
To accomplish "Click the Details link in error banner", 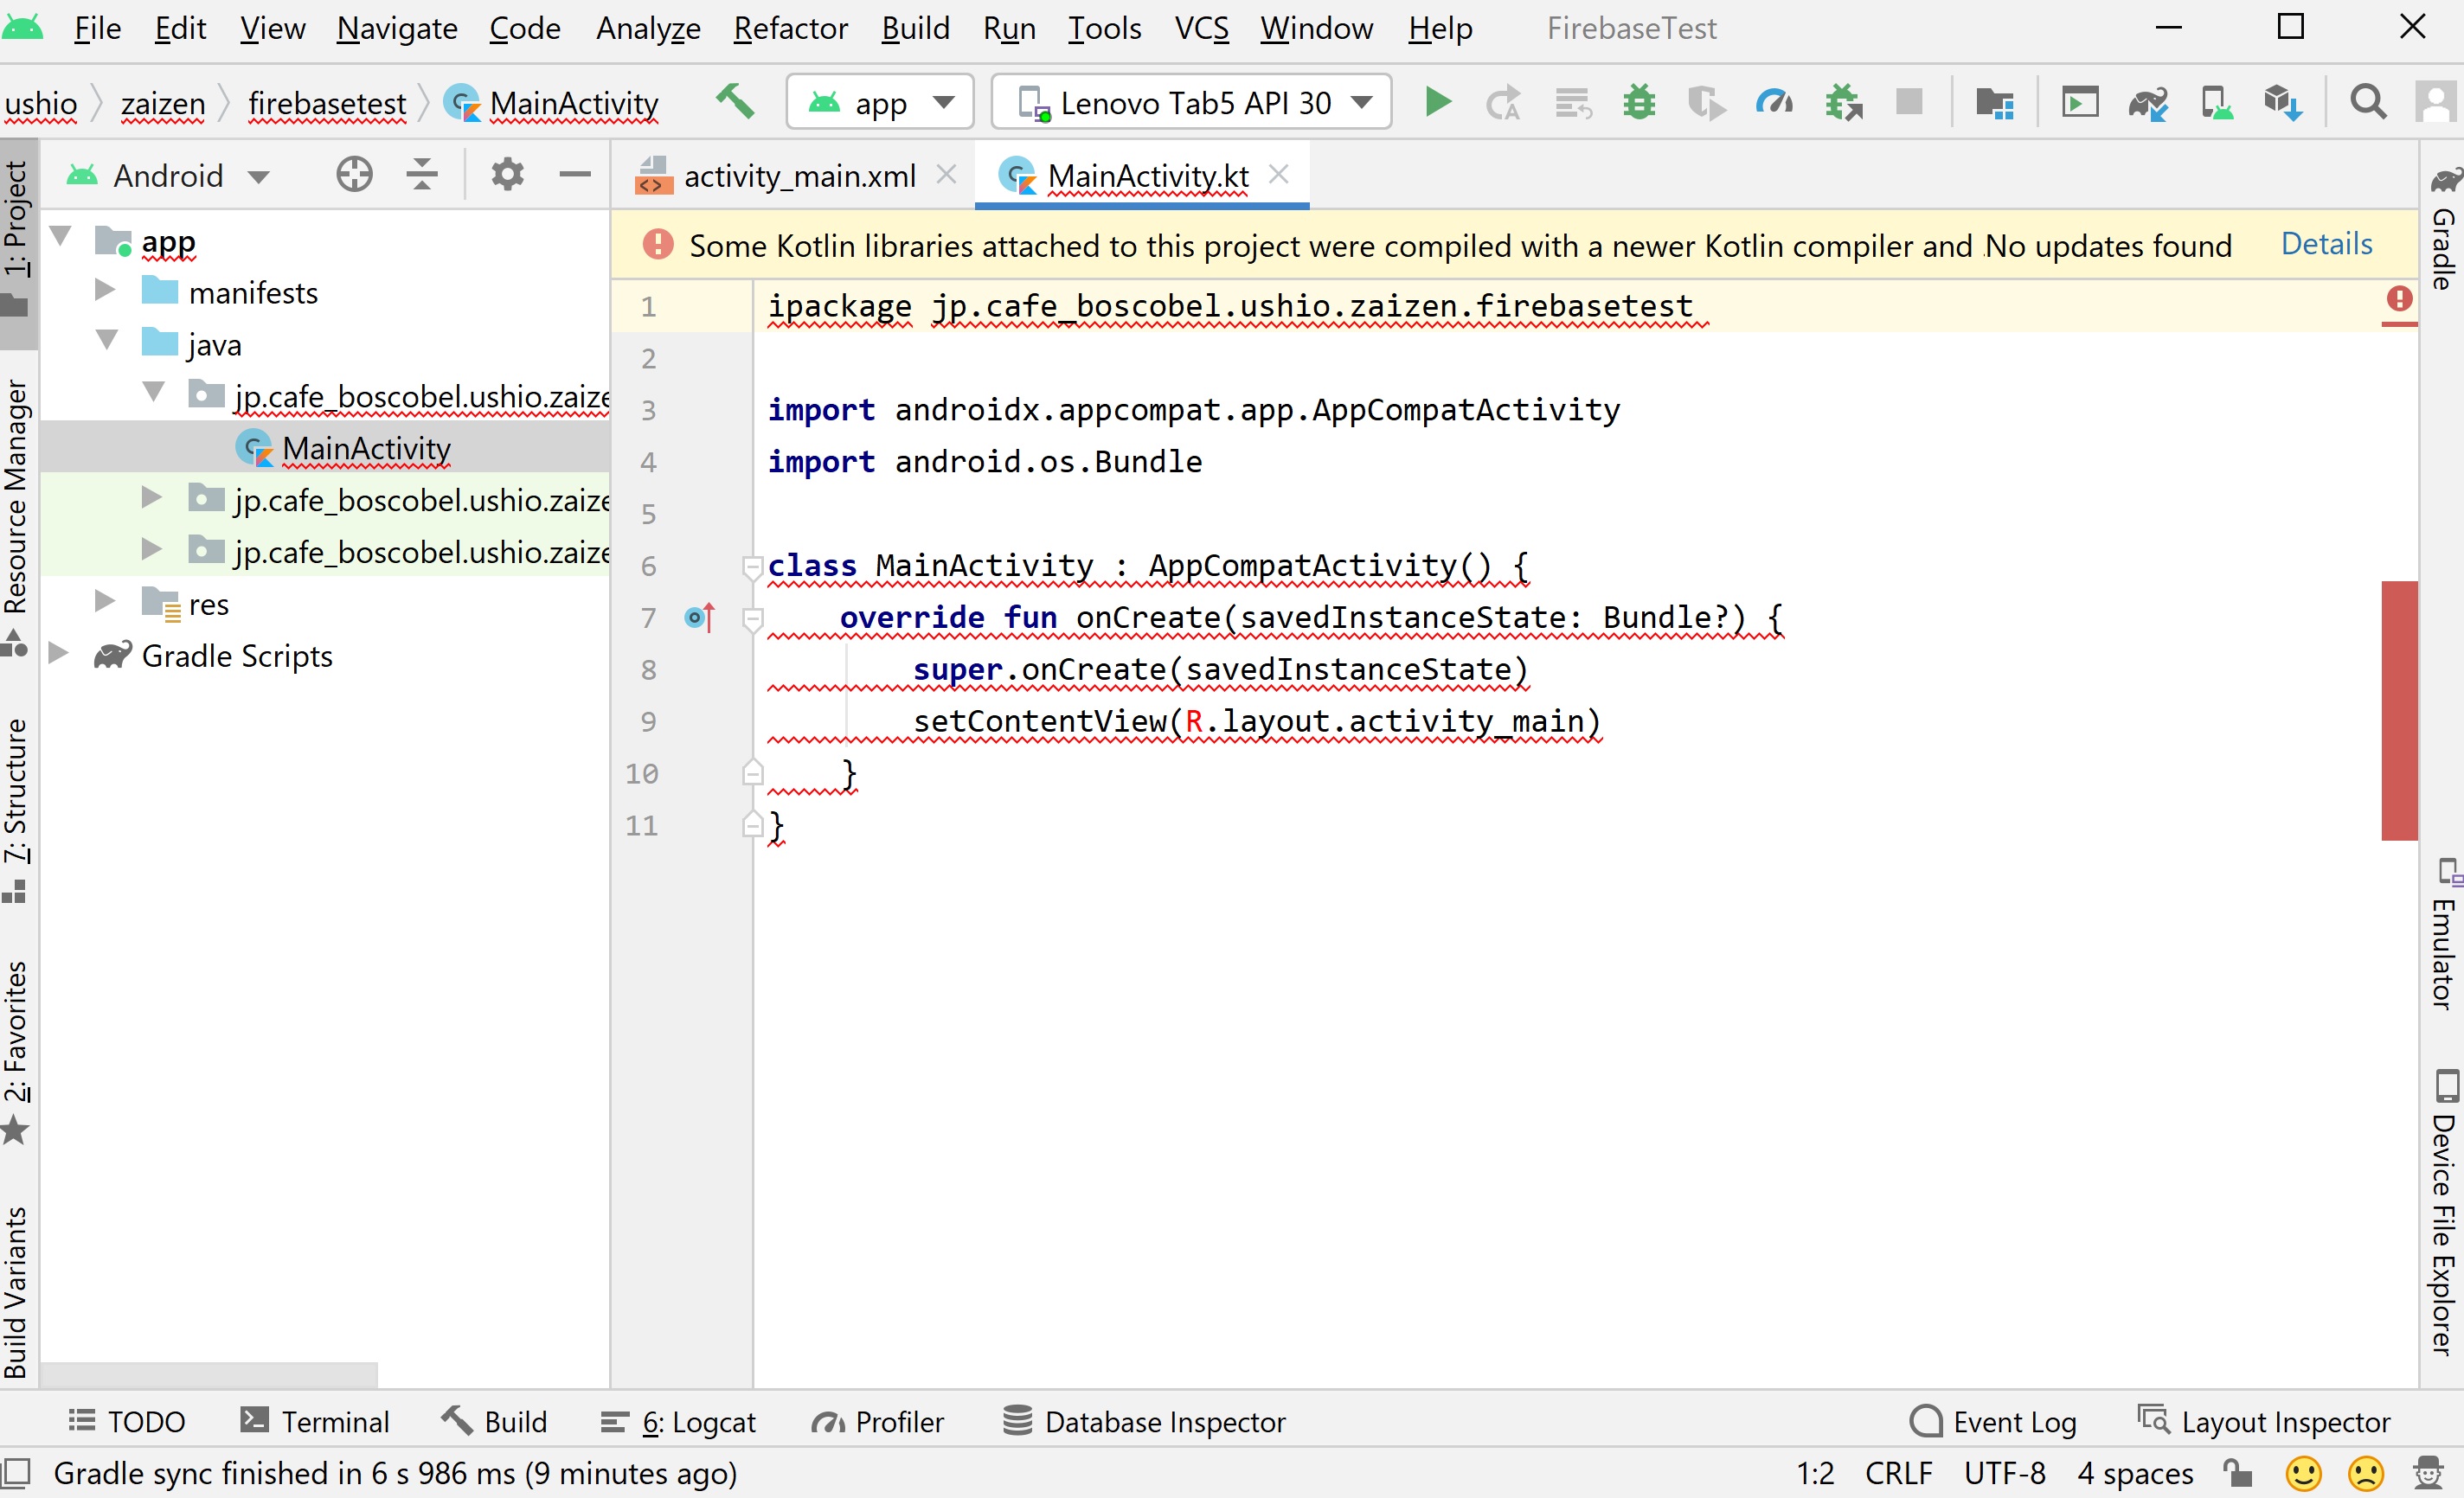I will click(x=2325, y=243).
